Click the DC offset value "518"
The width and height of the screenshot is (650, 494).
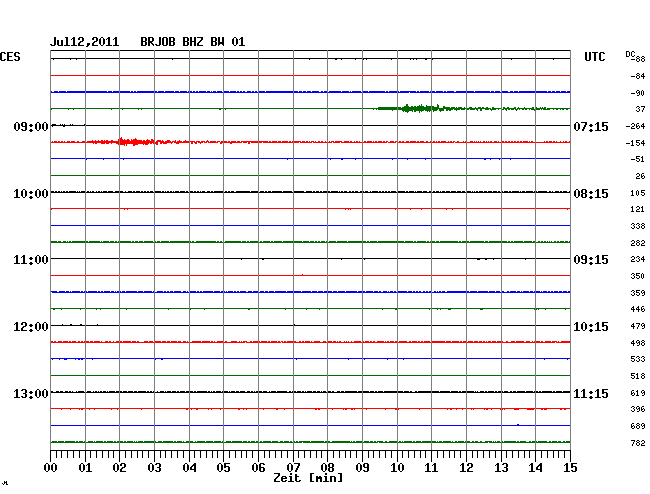pyautogui.click(x=638, y=376)
